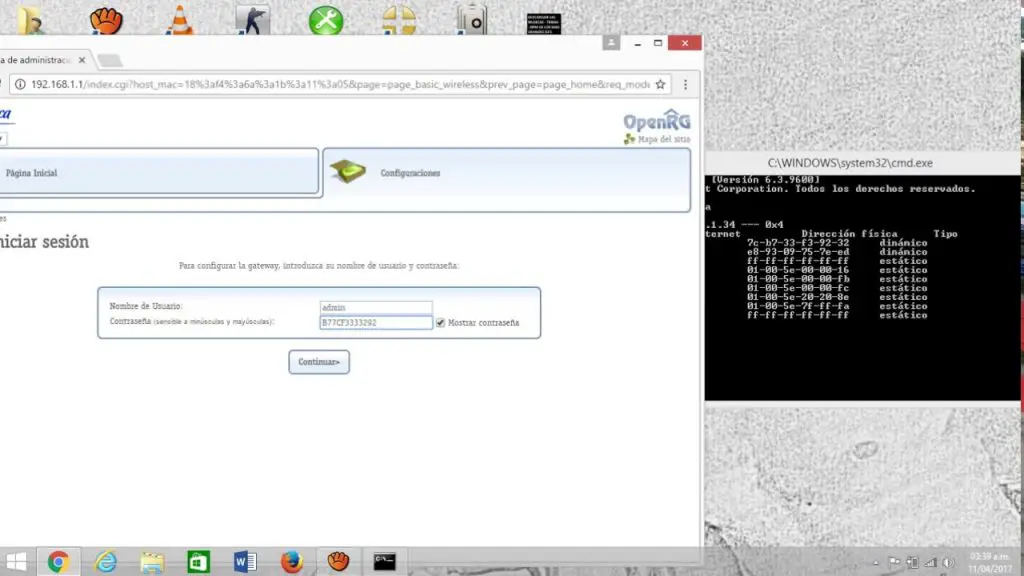
Task: Open Excel from the taskbar
Action: (x=198, y=562)
